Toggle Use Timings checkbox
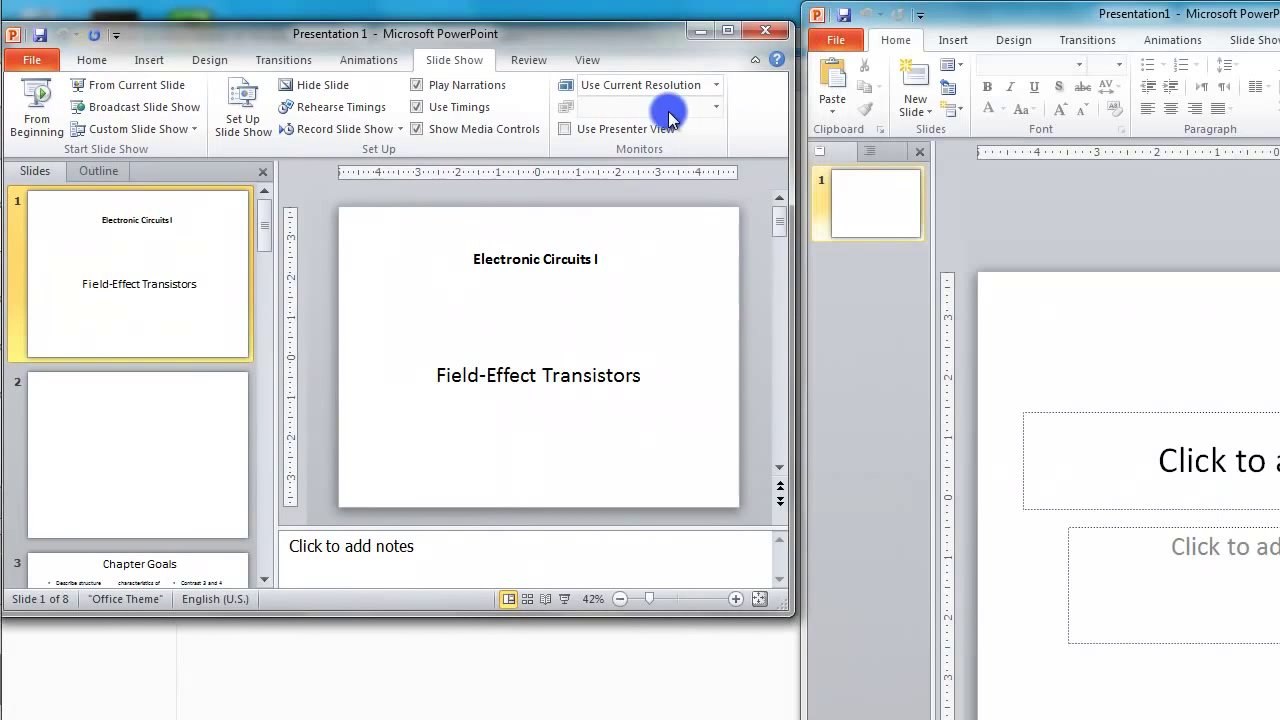 pyautogui.click(x=416, y=107)
